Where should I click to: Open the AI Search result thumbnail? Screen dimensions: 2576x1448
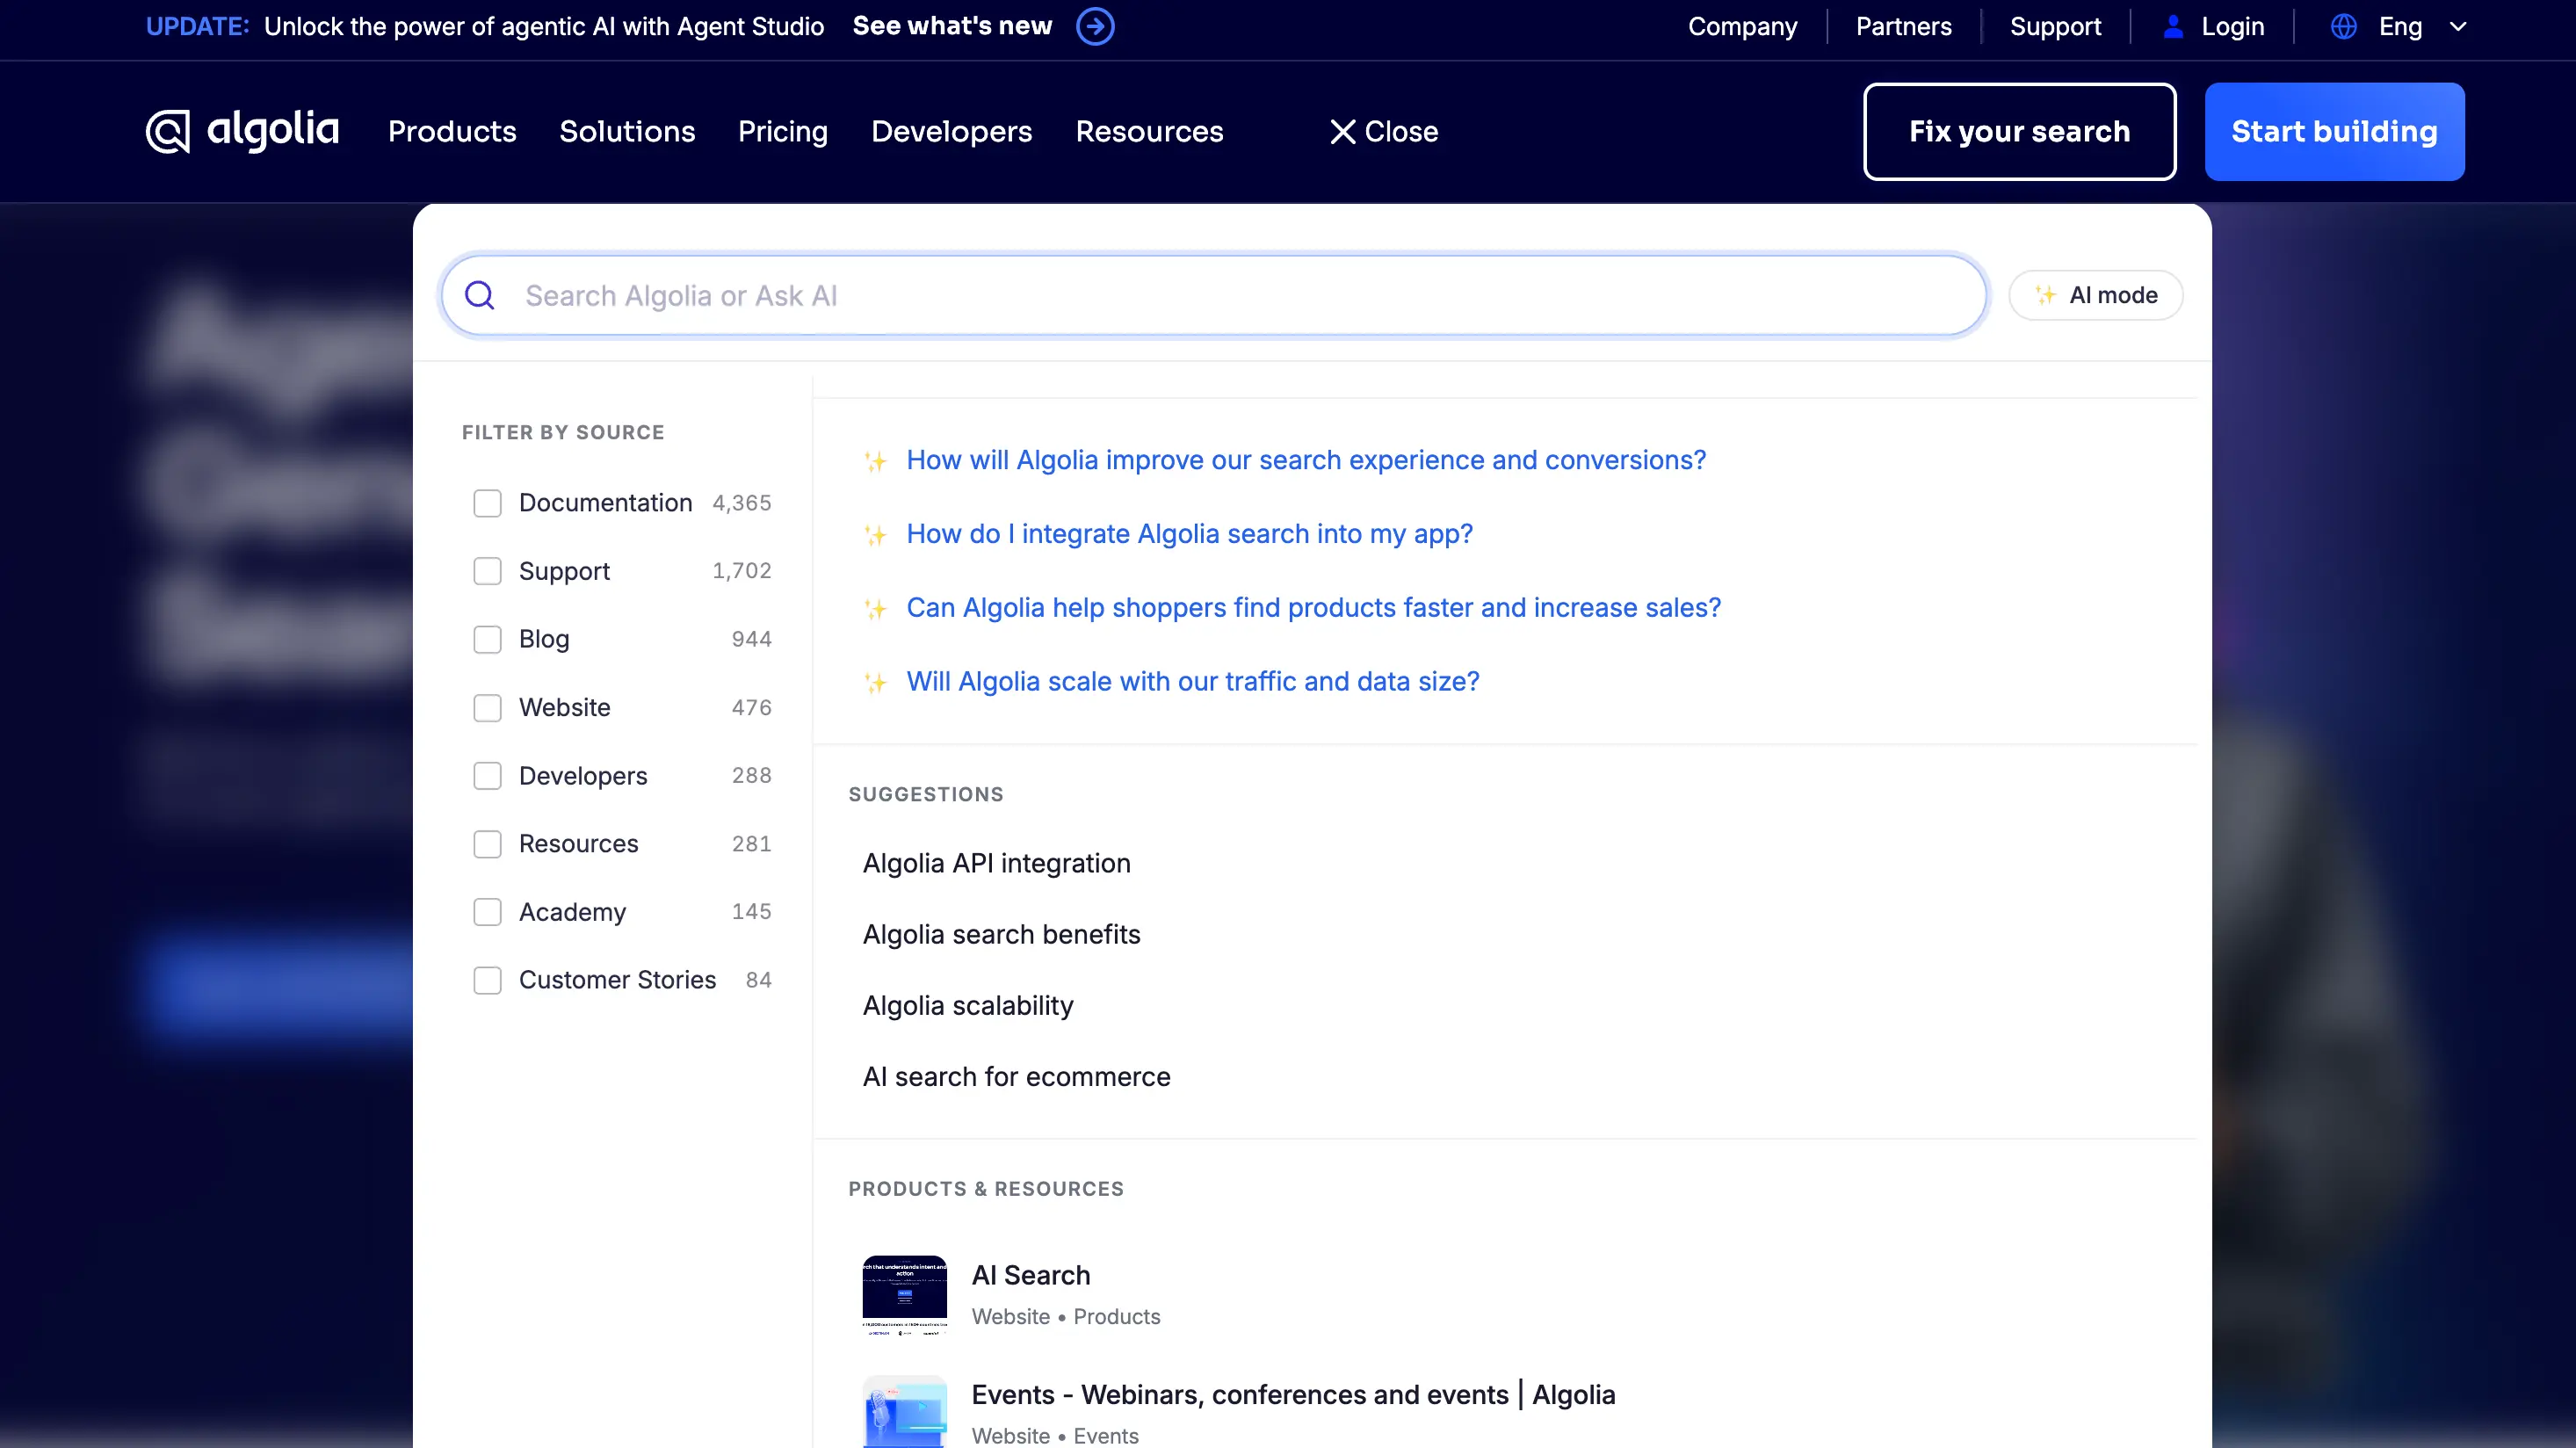[904, 1295]
